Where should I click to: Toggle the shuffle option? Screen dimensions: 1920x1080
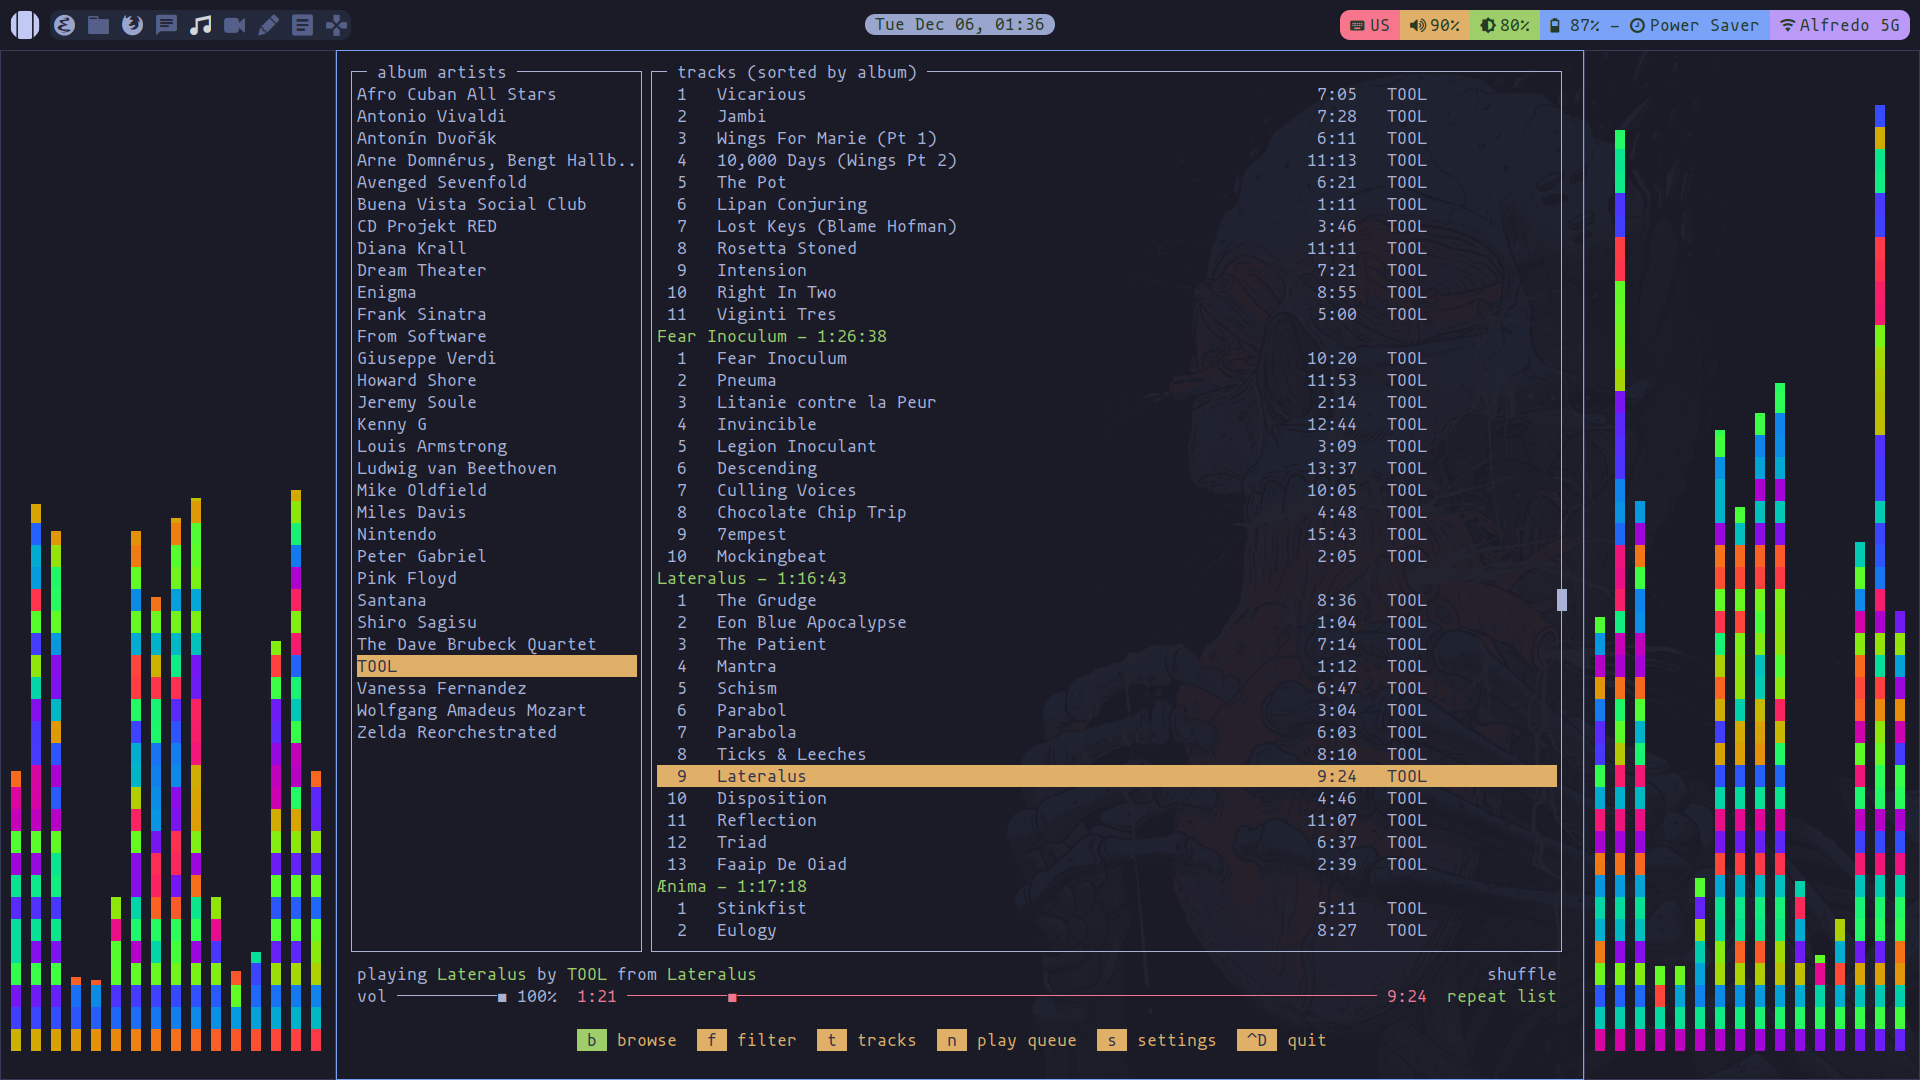tap(1521, 974)
